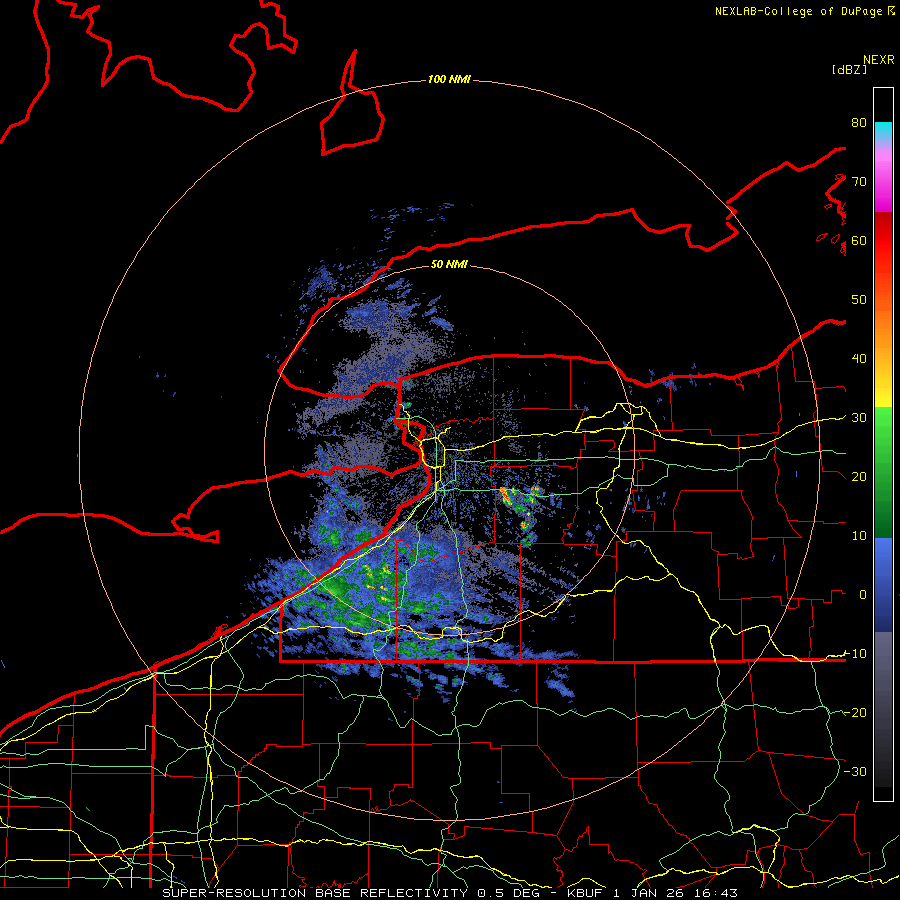Click the 10 value on the dBZ scale

coord(859,536)
